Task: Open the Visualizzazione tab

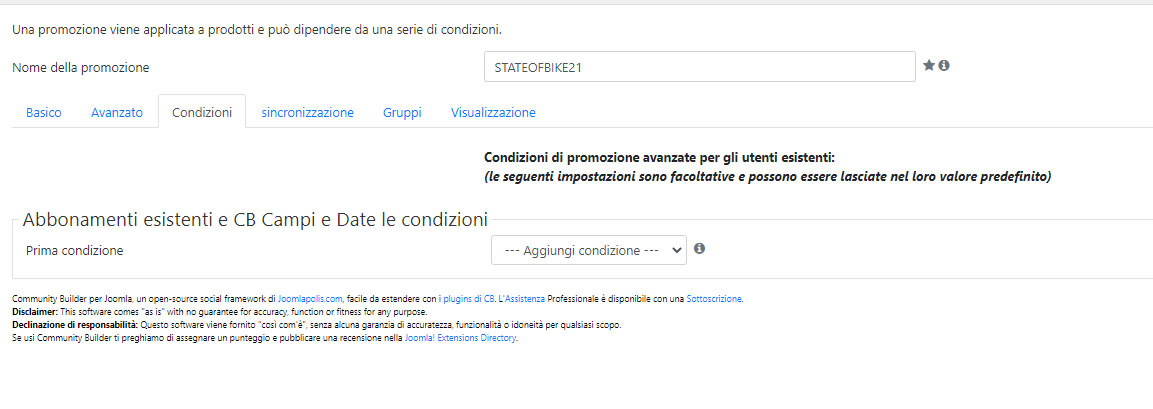Action: click(493, 113)
